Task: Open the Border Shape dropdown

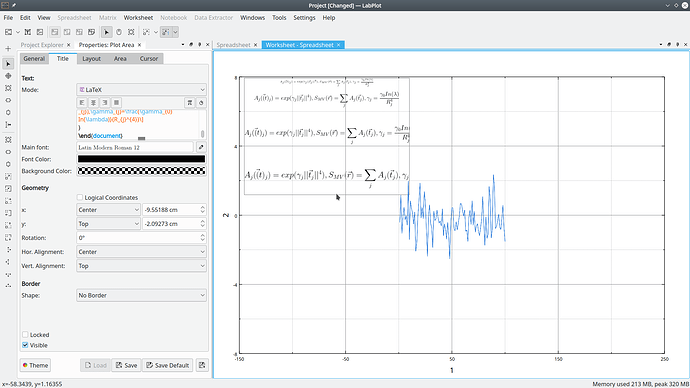Action: tap(141, 296)
